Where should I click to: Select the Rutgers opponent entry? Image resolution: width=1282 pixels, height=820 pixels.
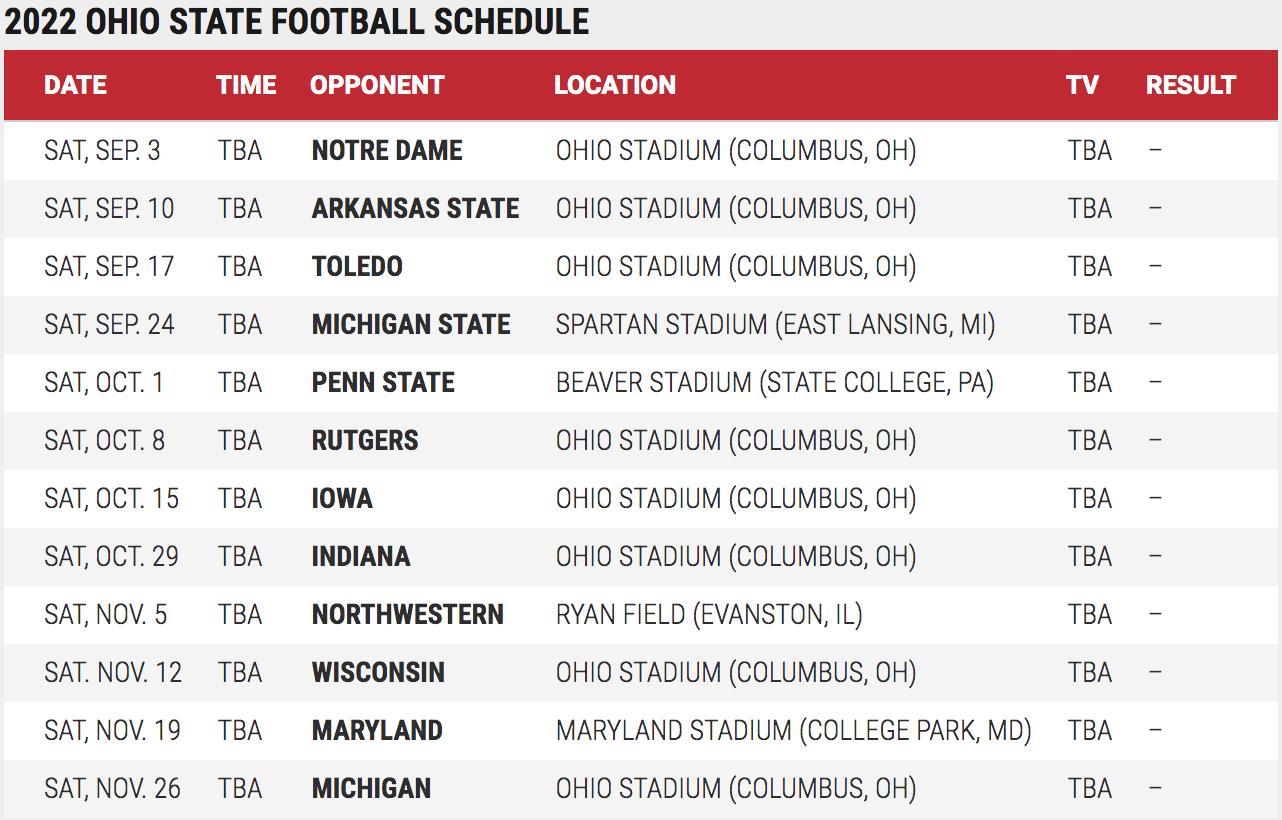pyautogui.click(x=365, y=441)
